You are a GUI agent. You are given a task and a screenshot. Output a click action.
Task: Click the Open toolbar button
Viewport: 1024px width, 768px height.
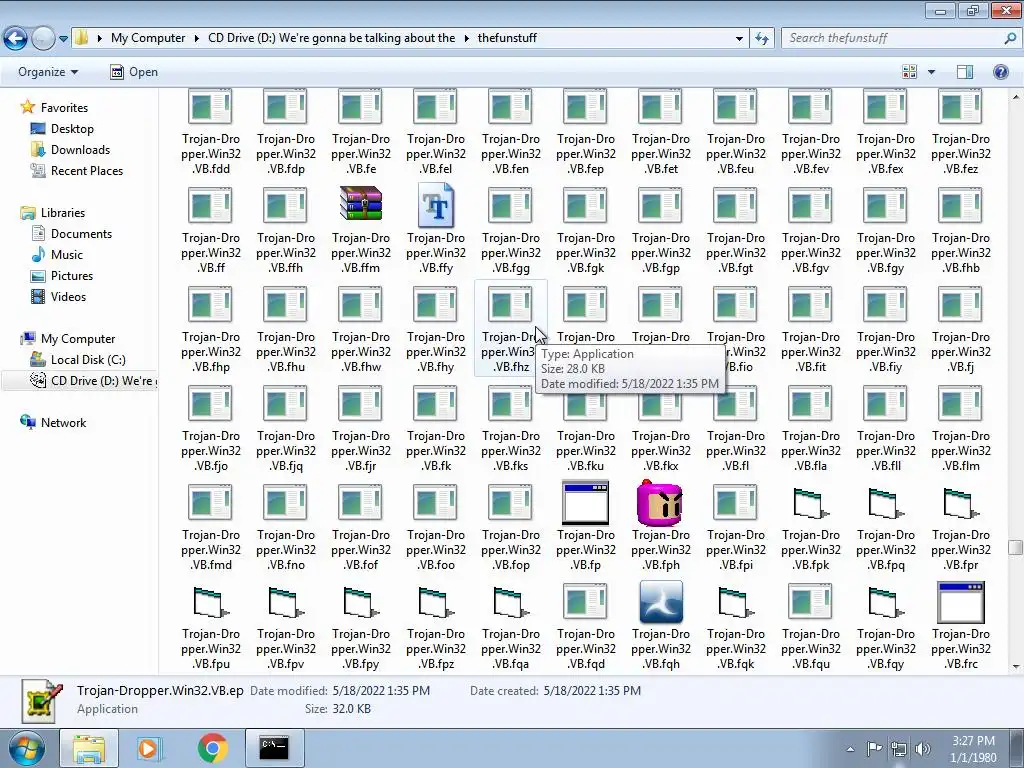[134, 72]
